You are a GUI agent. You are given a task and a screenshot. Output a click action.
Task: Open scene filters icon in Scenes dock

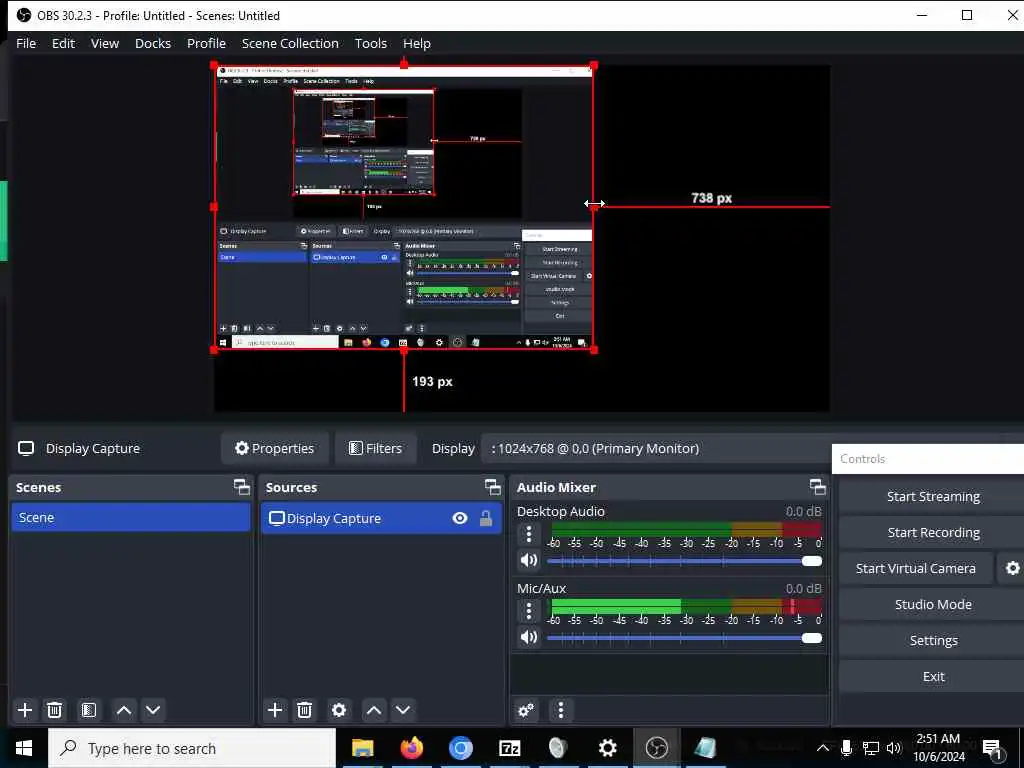coord(89,710)
